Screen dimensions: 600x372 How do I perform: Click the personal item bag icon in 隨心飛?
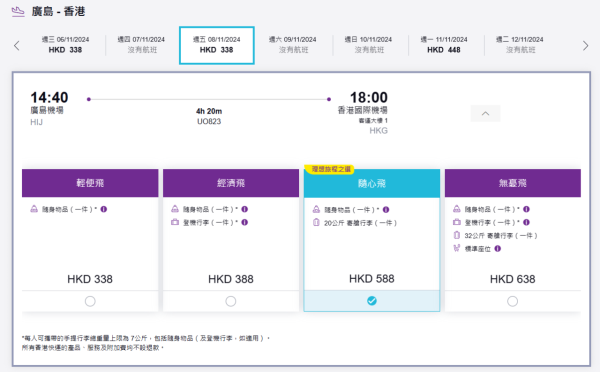(316, 209)
